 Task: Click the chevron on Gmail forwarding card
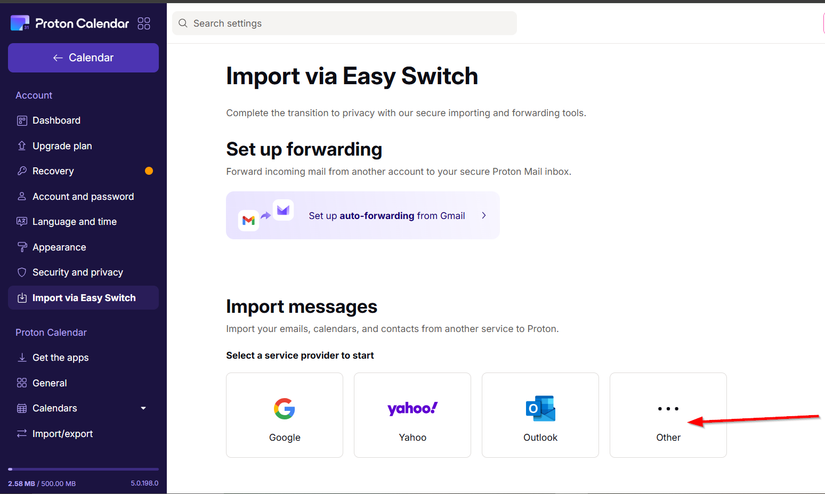484,216
